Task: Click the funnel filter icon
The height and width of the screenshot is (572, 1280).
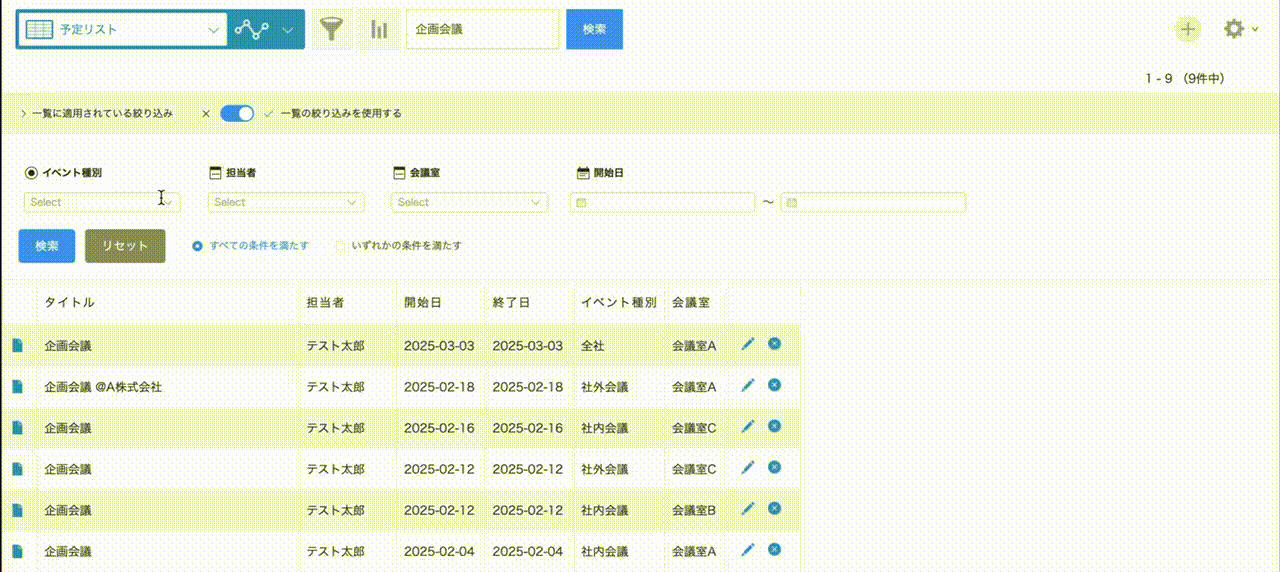Action: pos(331,30)
